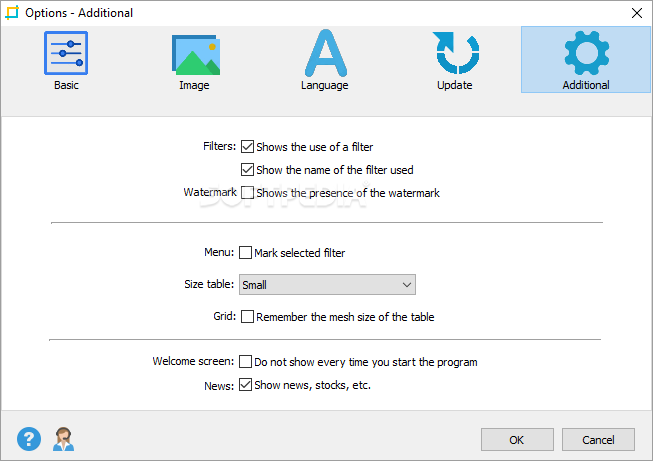
Task: Click the Size table: label
Action: [x=209, y=284]
